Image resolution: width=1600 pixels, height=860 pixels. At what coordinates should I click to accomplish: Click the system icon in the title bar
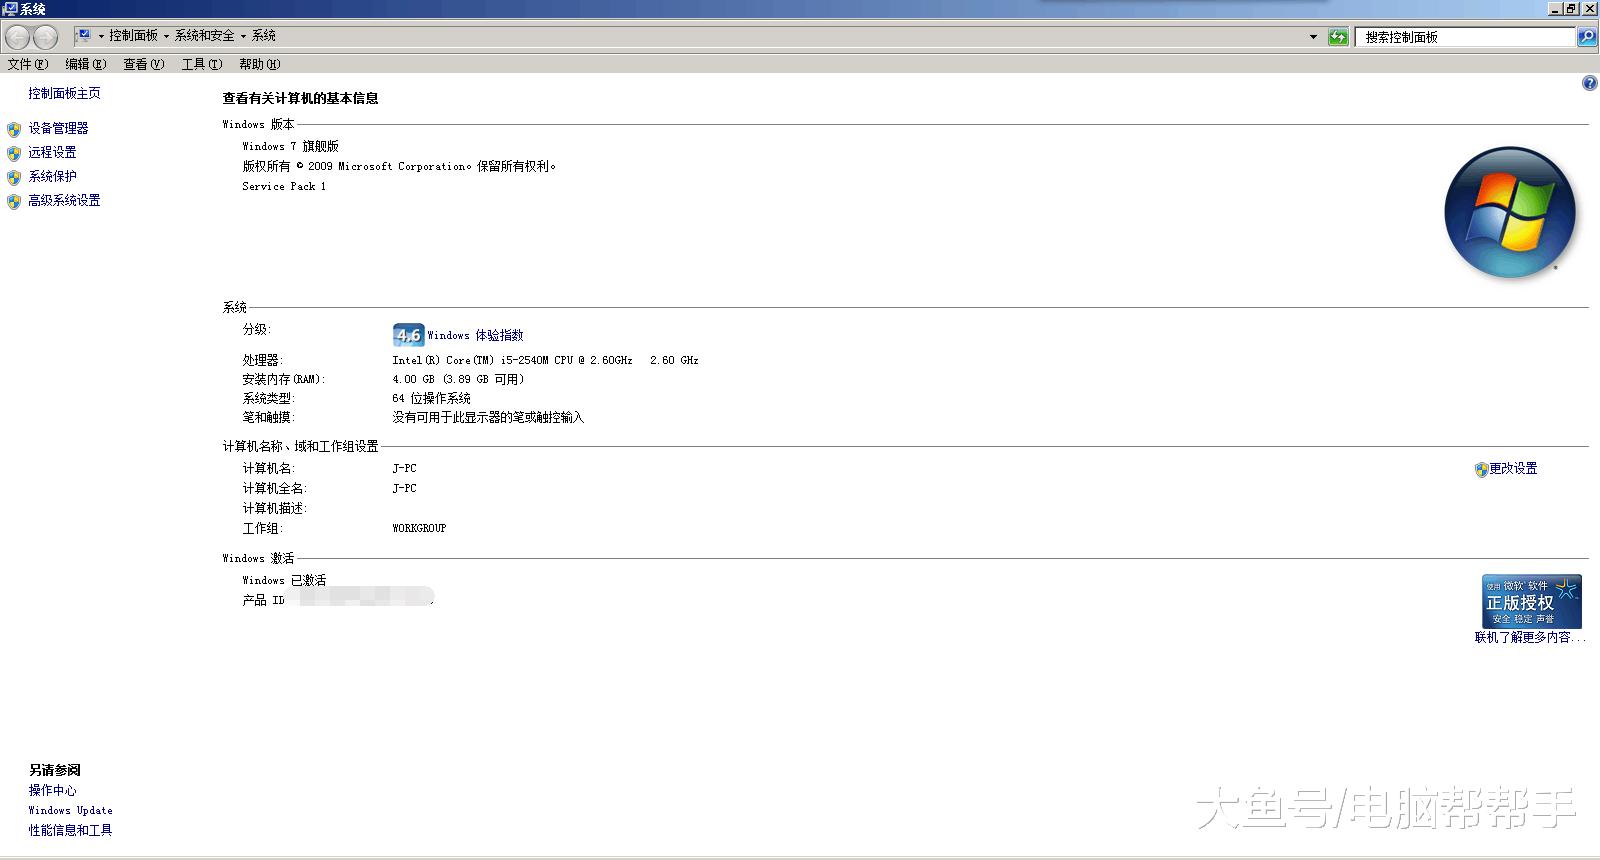(x=10, y=9)
